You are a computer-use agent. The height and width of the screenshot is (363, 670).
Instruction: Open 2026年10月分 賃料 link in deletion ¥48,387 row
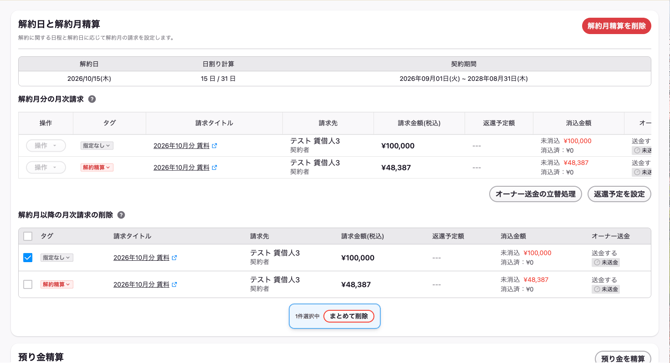[141, 284]
